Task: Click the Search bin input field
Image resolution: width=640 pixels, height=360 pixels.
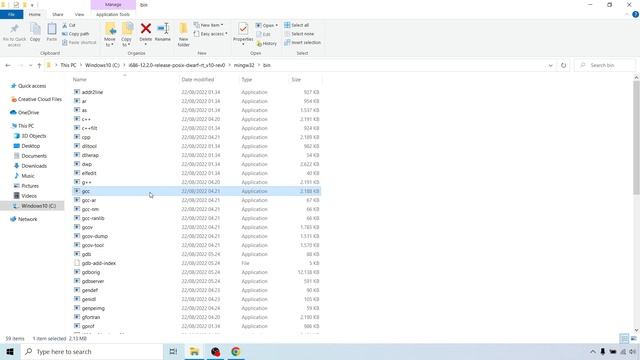Action: coord(605,65)
